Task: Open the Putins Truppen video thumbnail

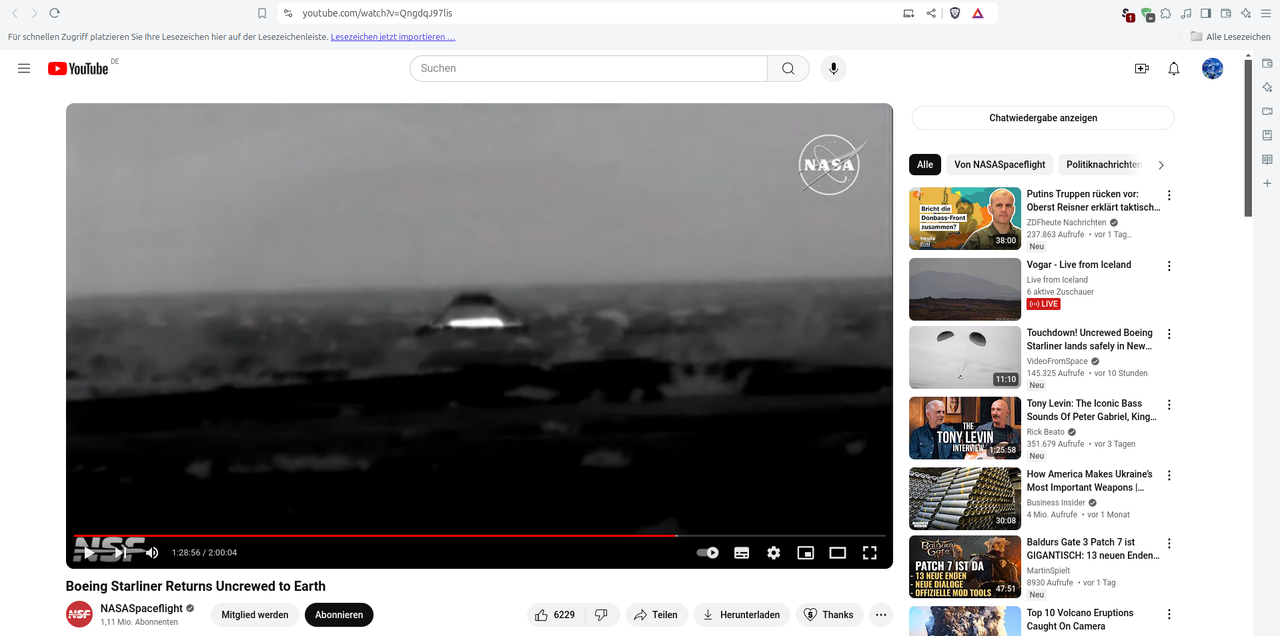Action: click(965, 218)
